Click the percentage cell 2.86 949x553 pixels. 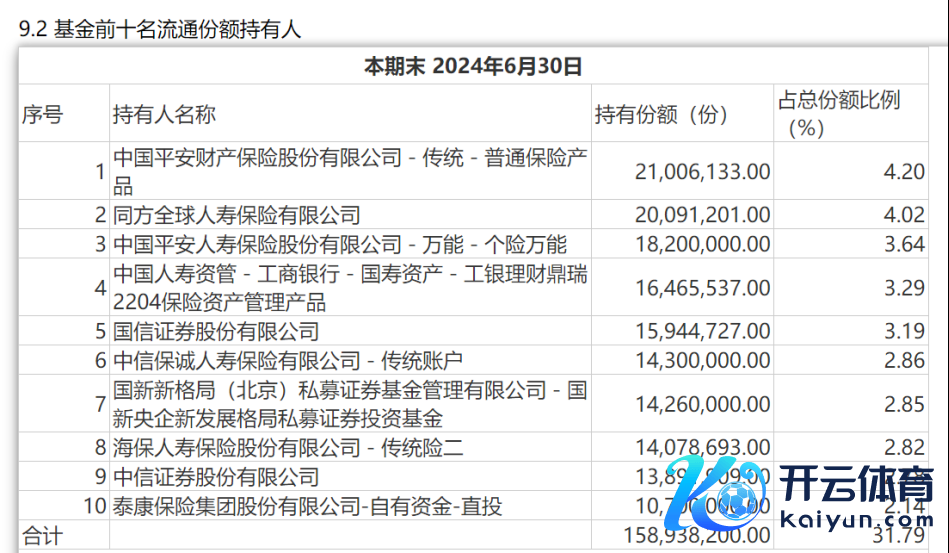click(904, 361)
